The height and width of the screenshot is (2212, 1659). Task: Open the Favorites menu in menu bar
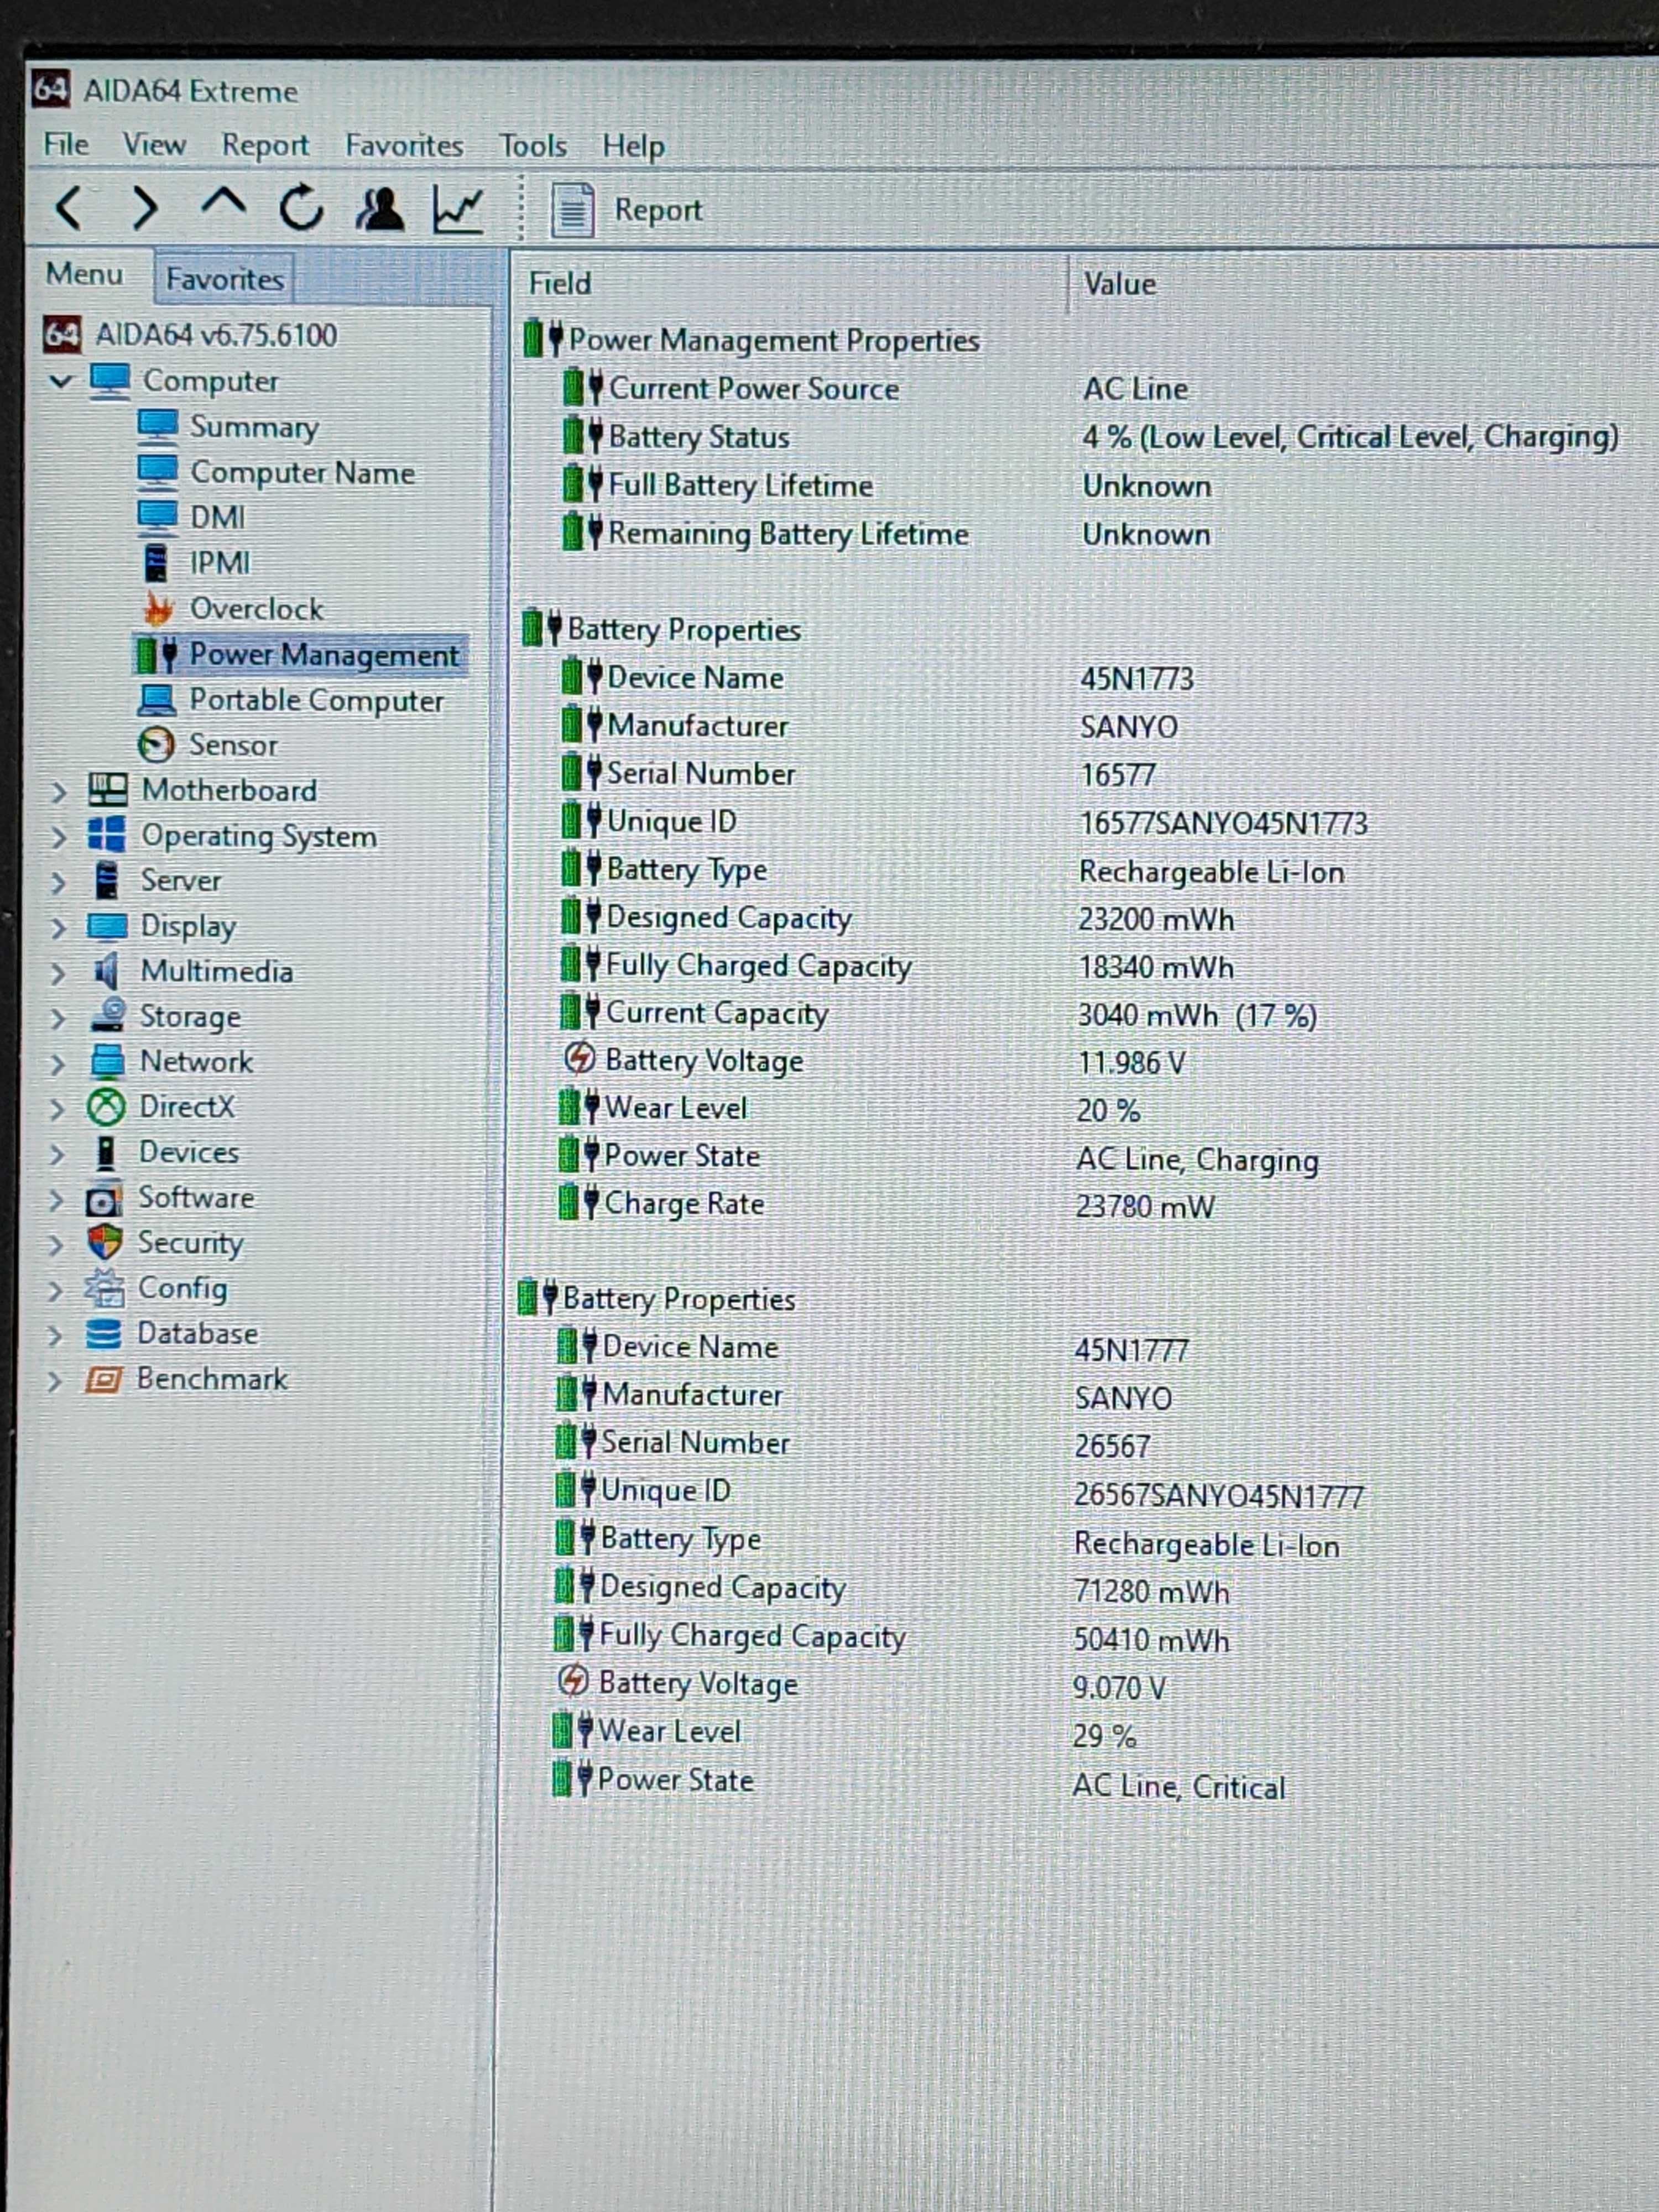404,146
